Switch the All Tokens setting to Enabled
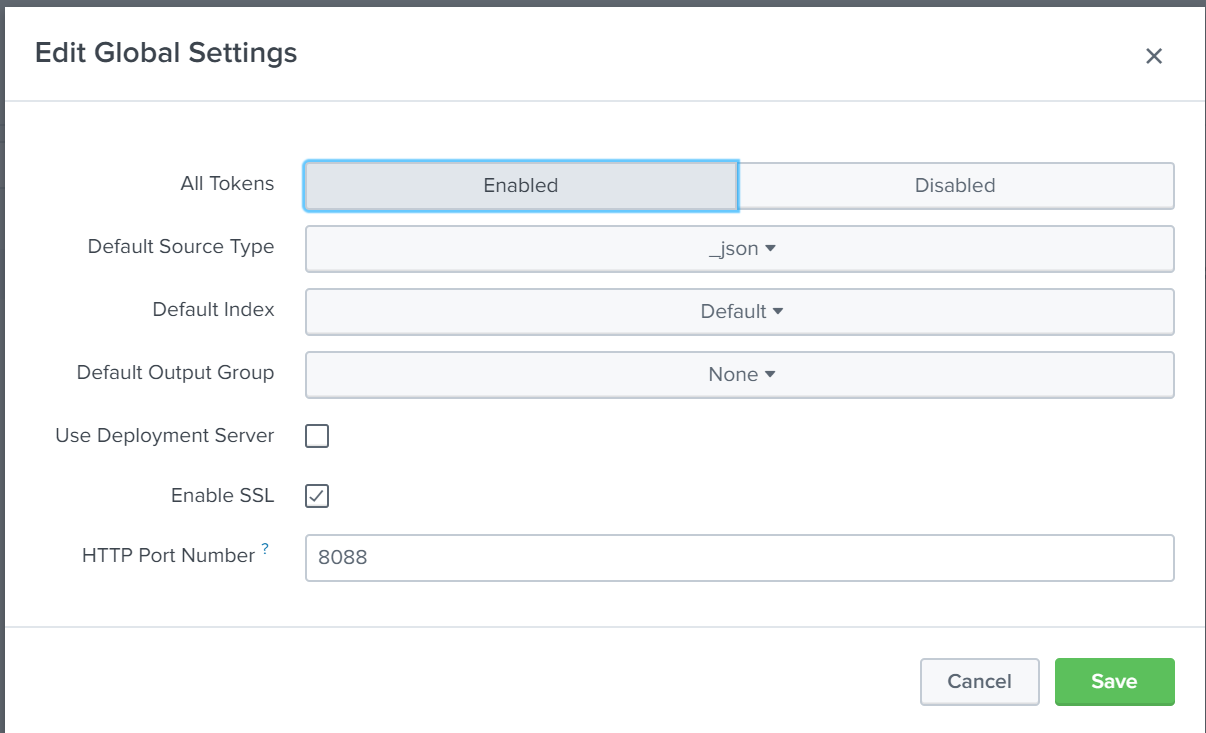Viewport: 1206px width, 733px height. tap(520, 185)
